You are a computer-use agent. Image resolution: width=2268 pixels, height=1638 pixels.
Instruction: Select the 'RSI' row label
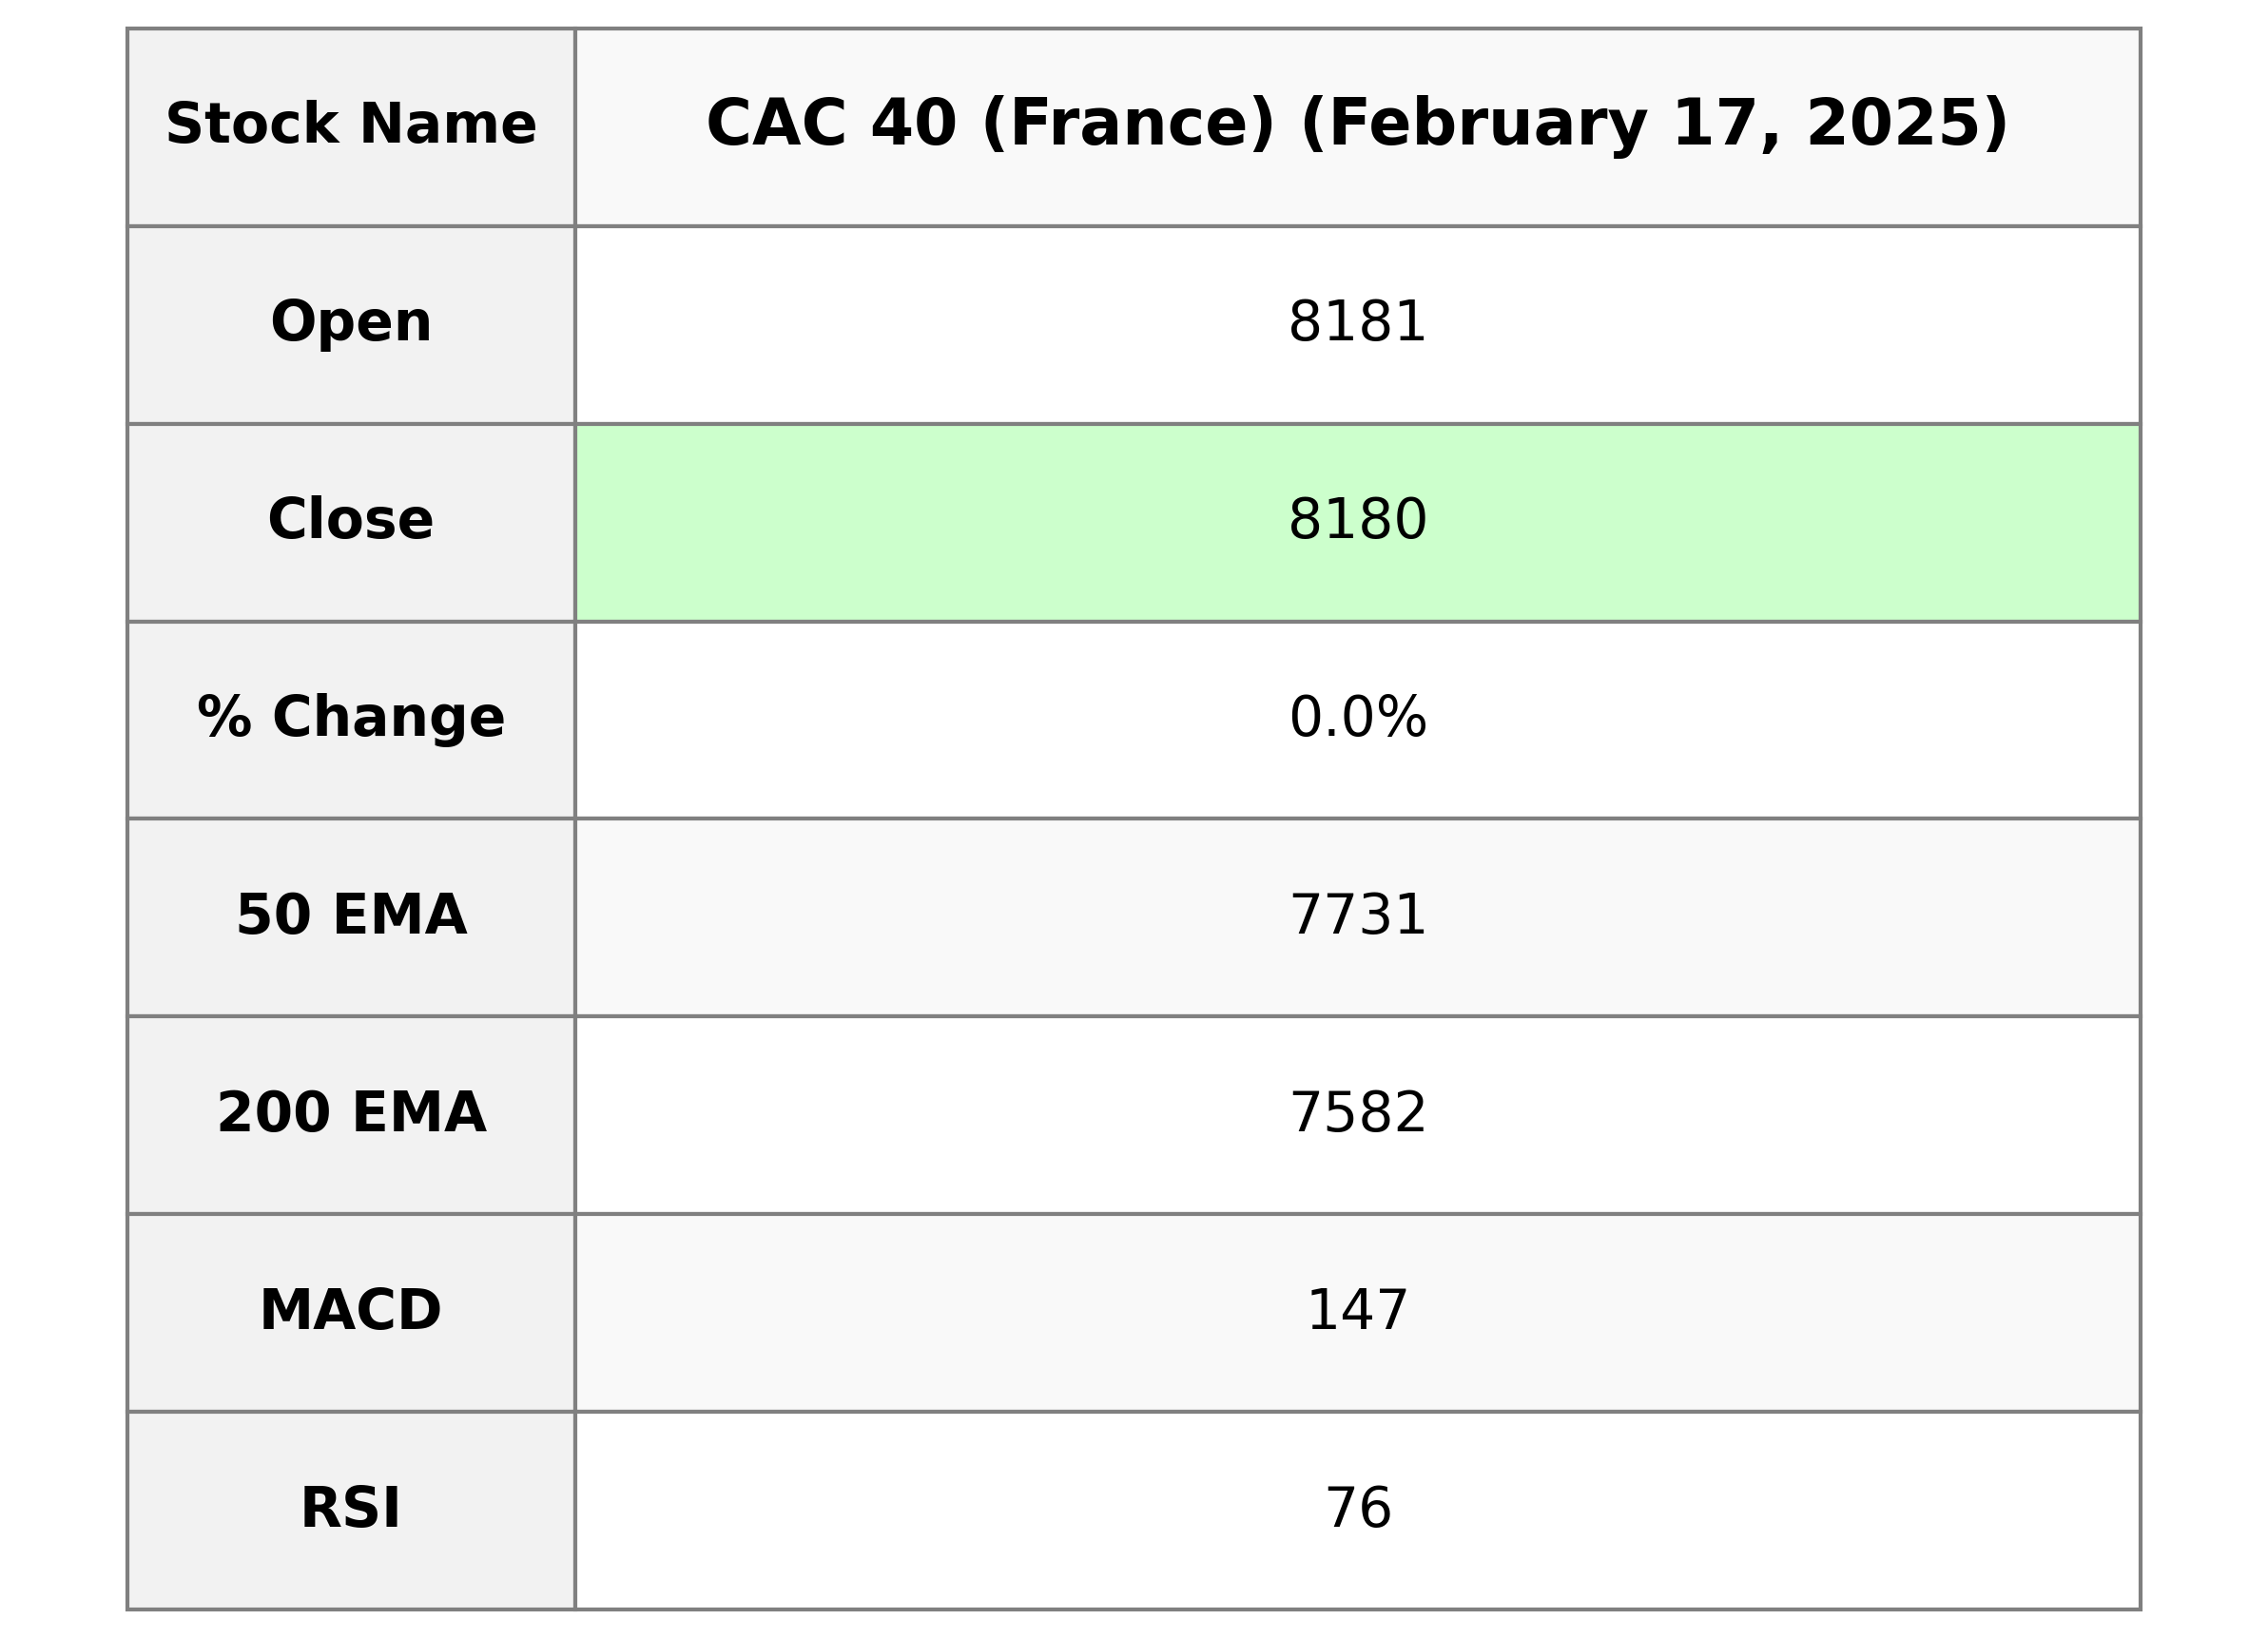coord(351,1509)
